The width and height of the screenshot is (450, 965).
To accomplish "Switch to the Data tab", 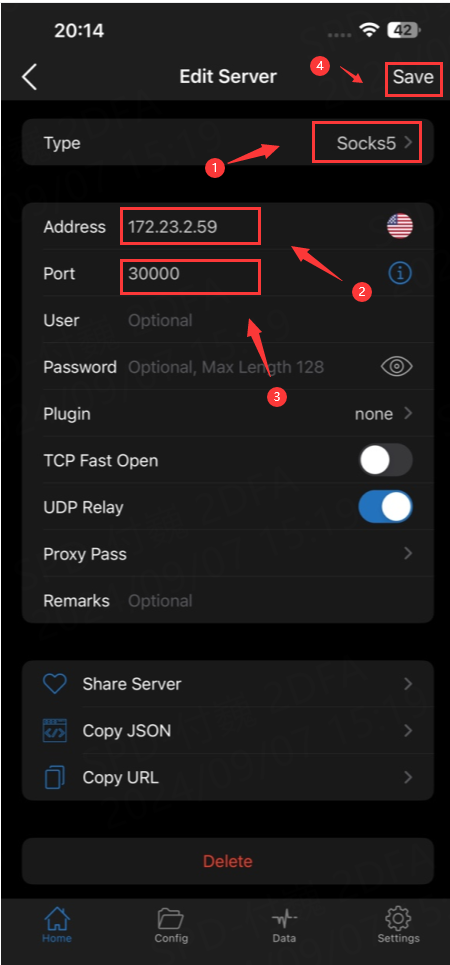I will (284, 926).
